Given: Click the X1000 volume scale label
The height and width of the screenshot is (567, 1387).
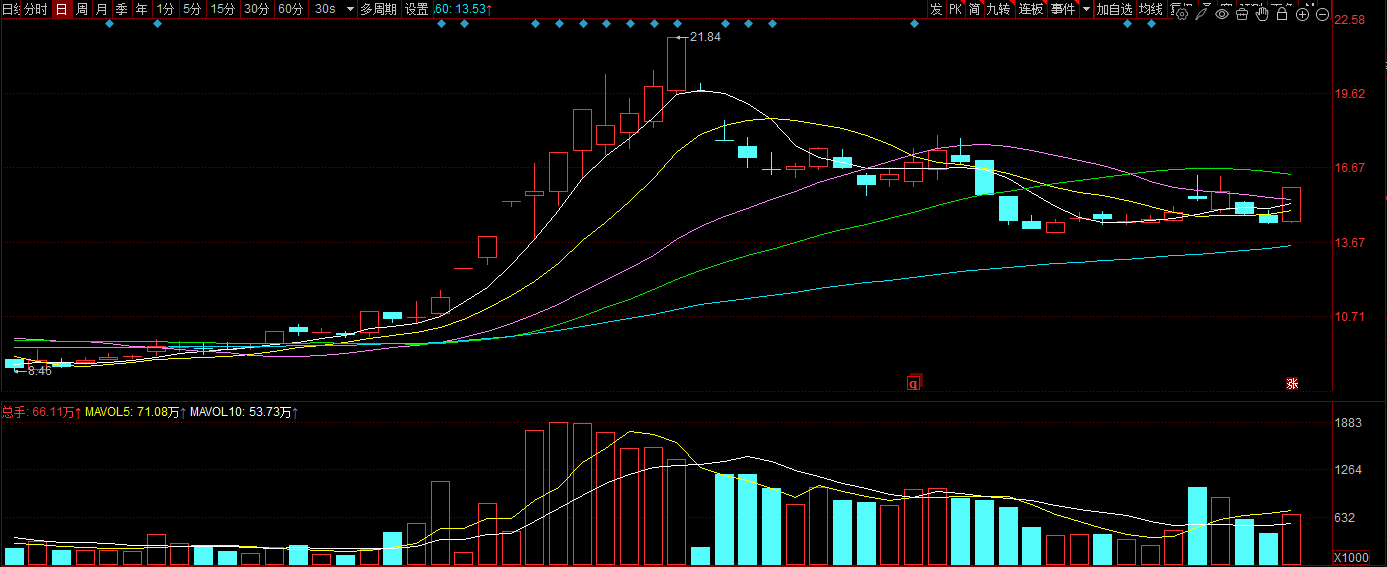Looking at the screenshot, I should [1351, 557].
